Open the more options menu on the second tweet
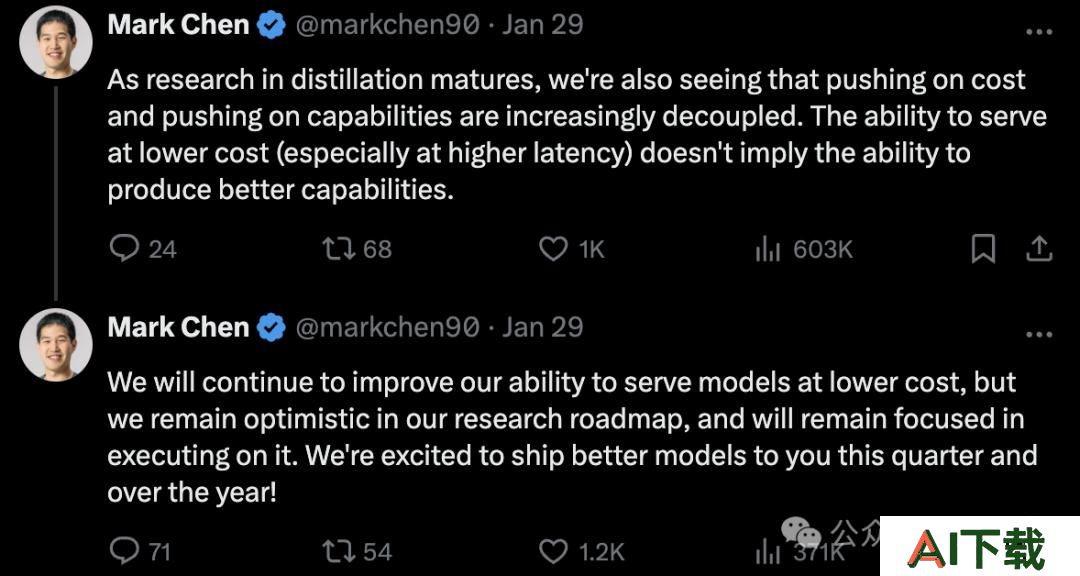Image resolution: width=1080 pixels, height=576 pixels. (1039, 335)
